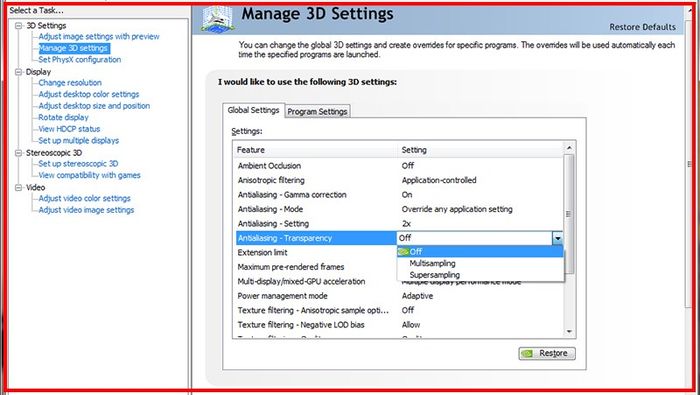
Task: Switch to the Global Settings tab
Action: (253, 110)
